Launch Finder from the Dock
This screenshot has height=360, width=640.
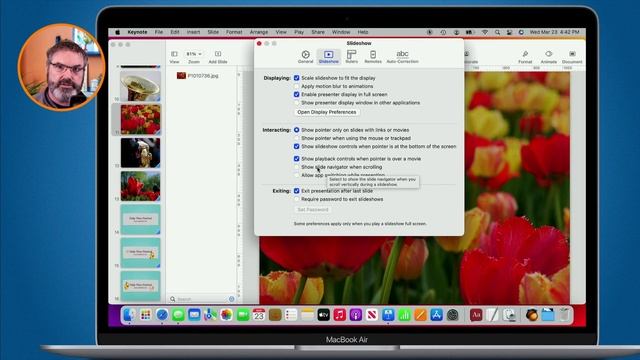point(129,315)
